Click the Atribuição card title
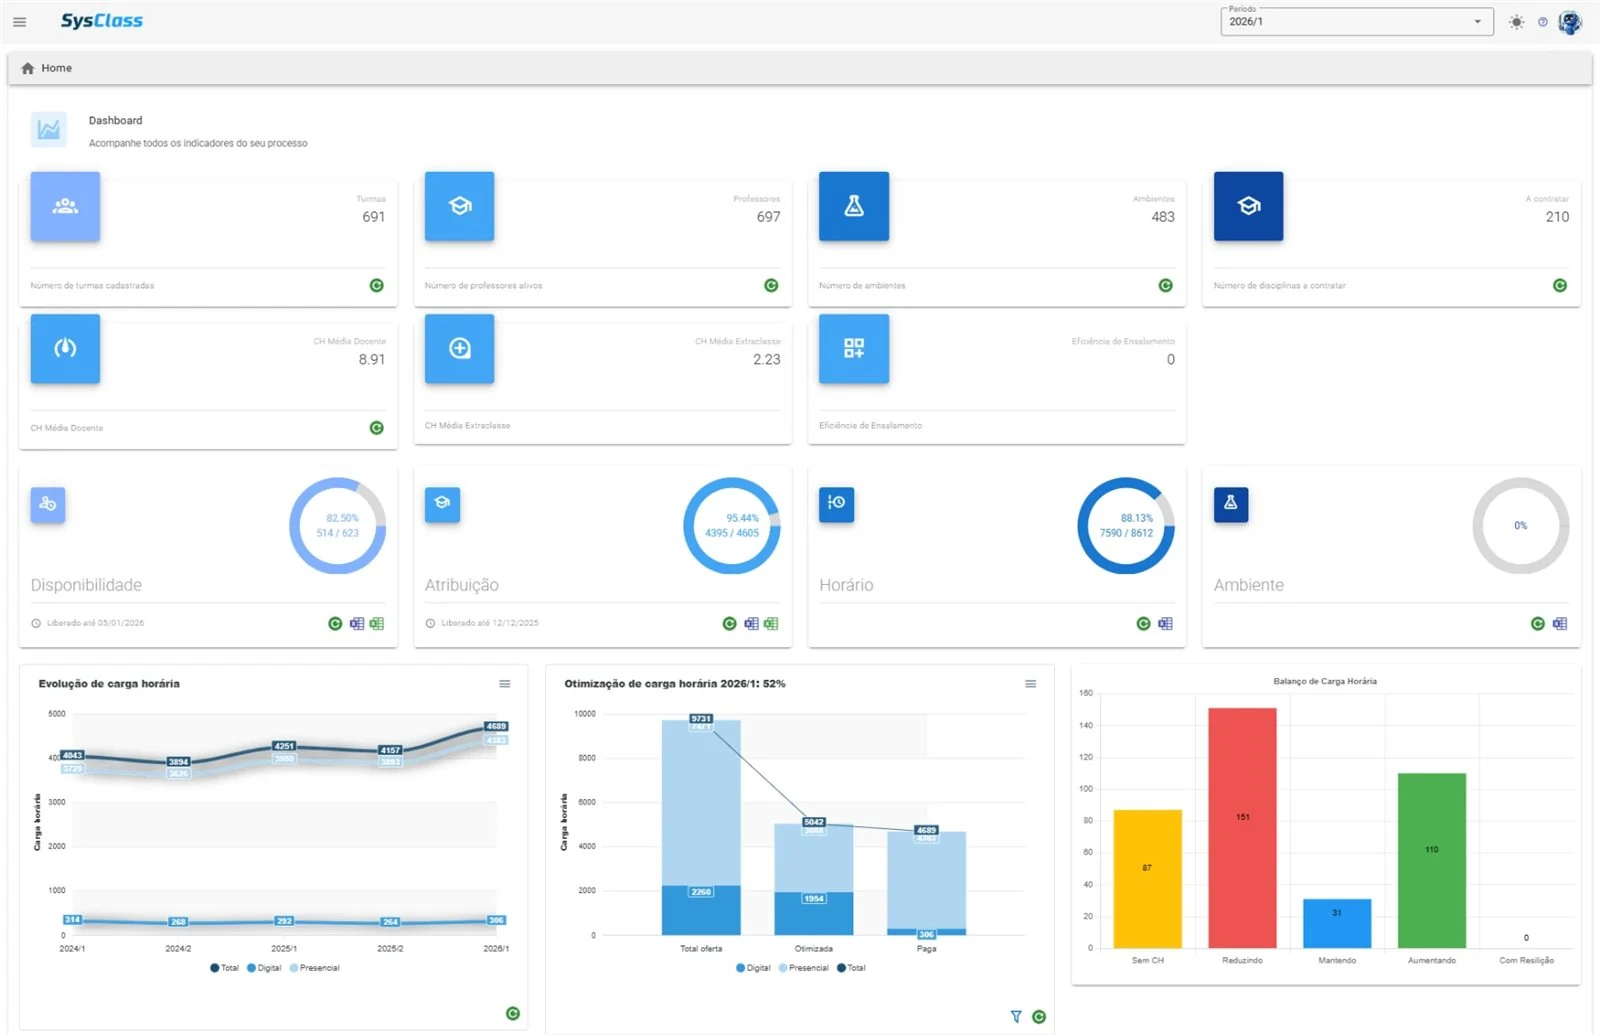This screenshot has height=1035, width=1600. [x=462, y=585]
